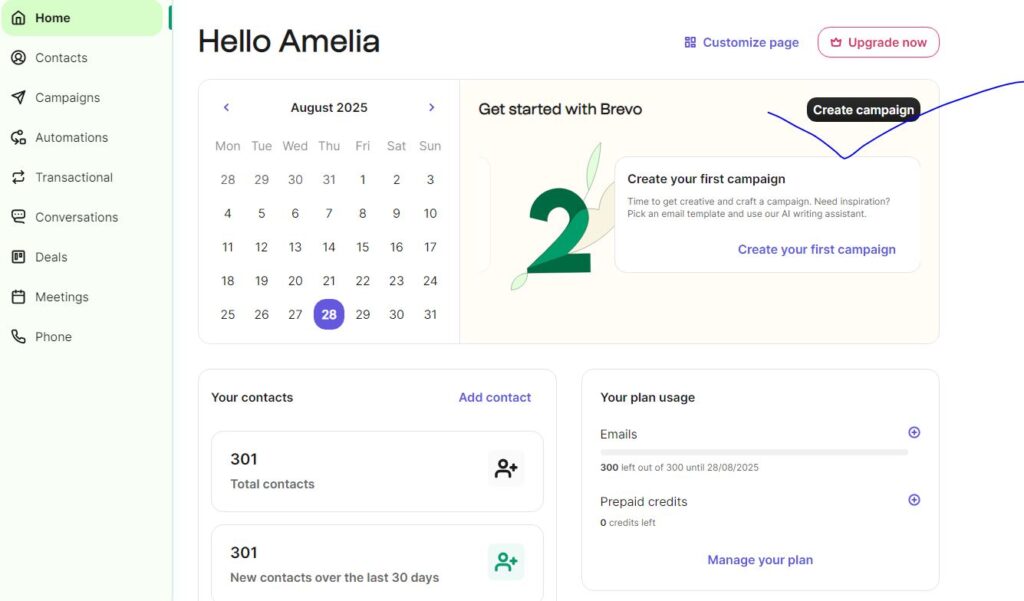Open the Home menu item
1024x601 pixels.
coord(52,18)
